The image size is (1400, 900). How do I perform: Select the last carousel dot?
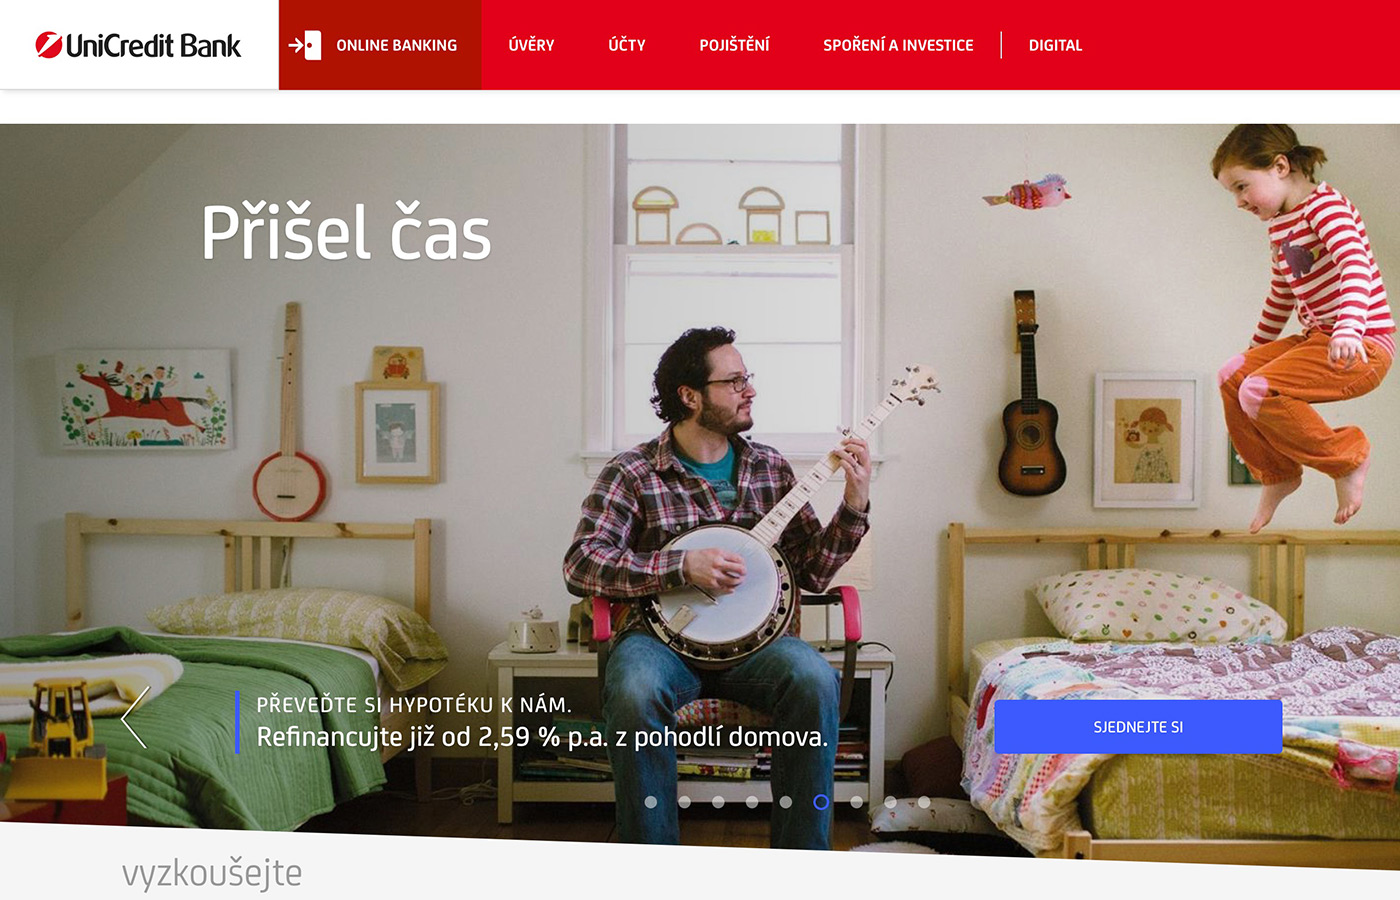pyautogui.click(x=924, y=802)
